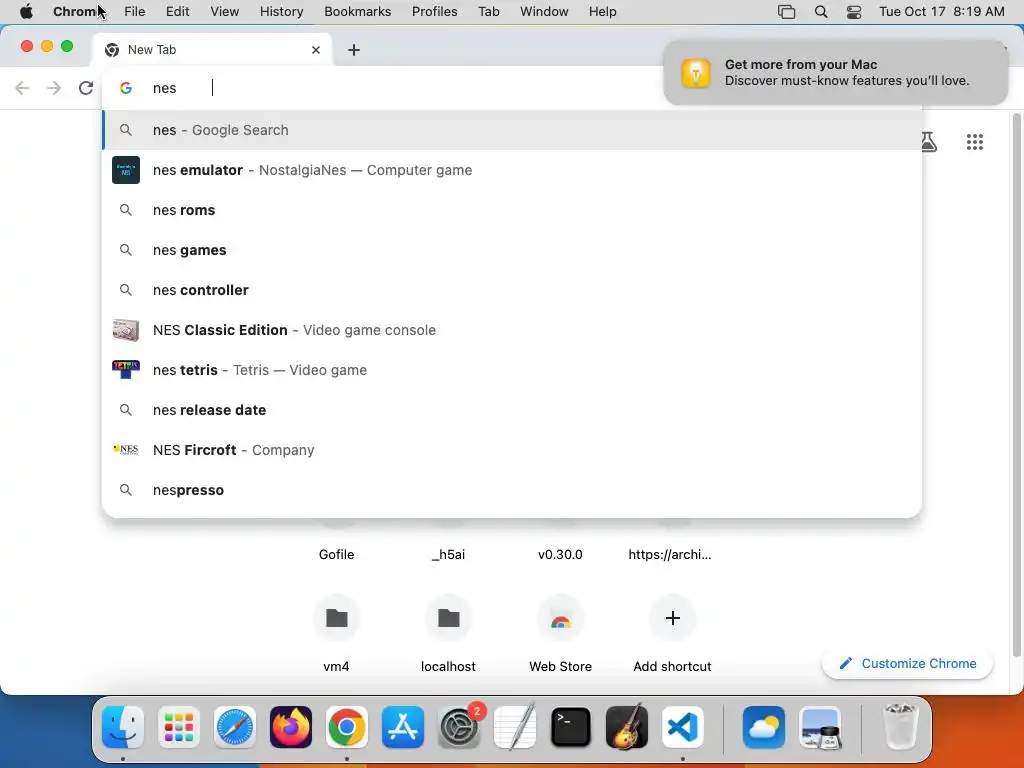
Task: Choose the NES Classic Edition suggestion
Action: 512,330
